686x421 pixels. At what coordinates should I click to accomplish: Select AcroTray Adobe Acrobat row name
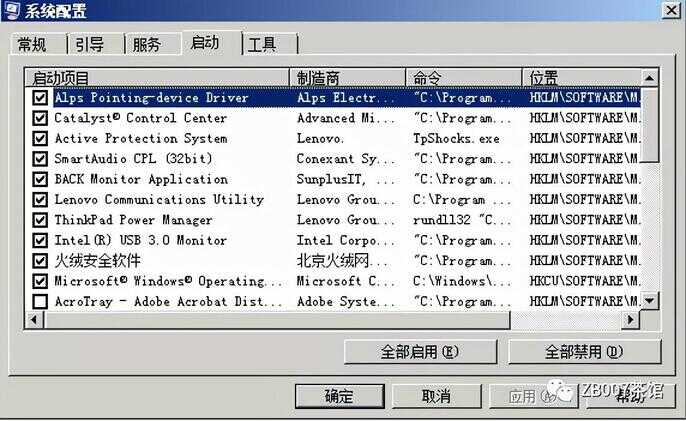coord(168,302)
